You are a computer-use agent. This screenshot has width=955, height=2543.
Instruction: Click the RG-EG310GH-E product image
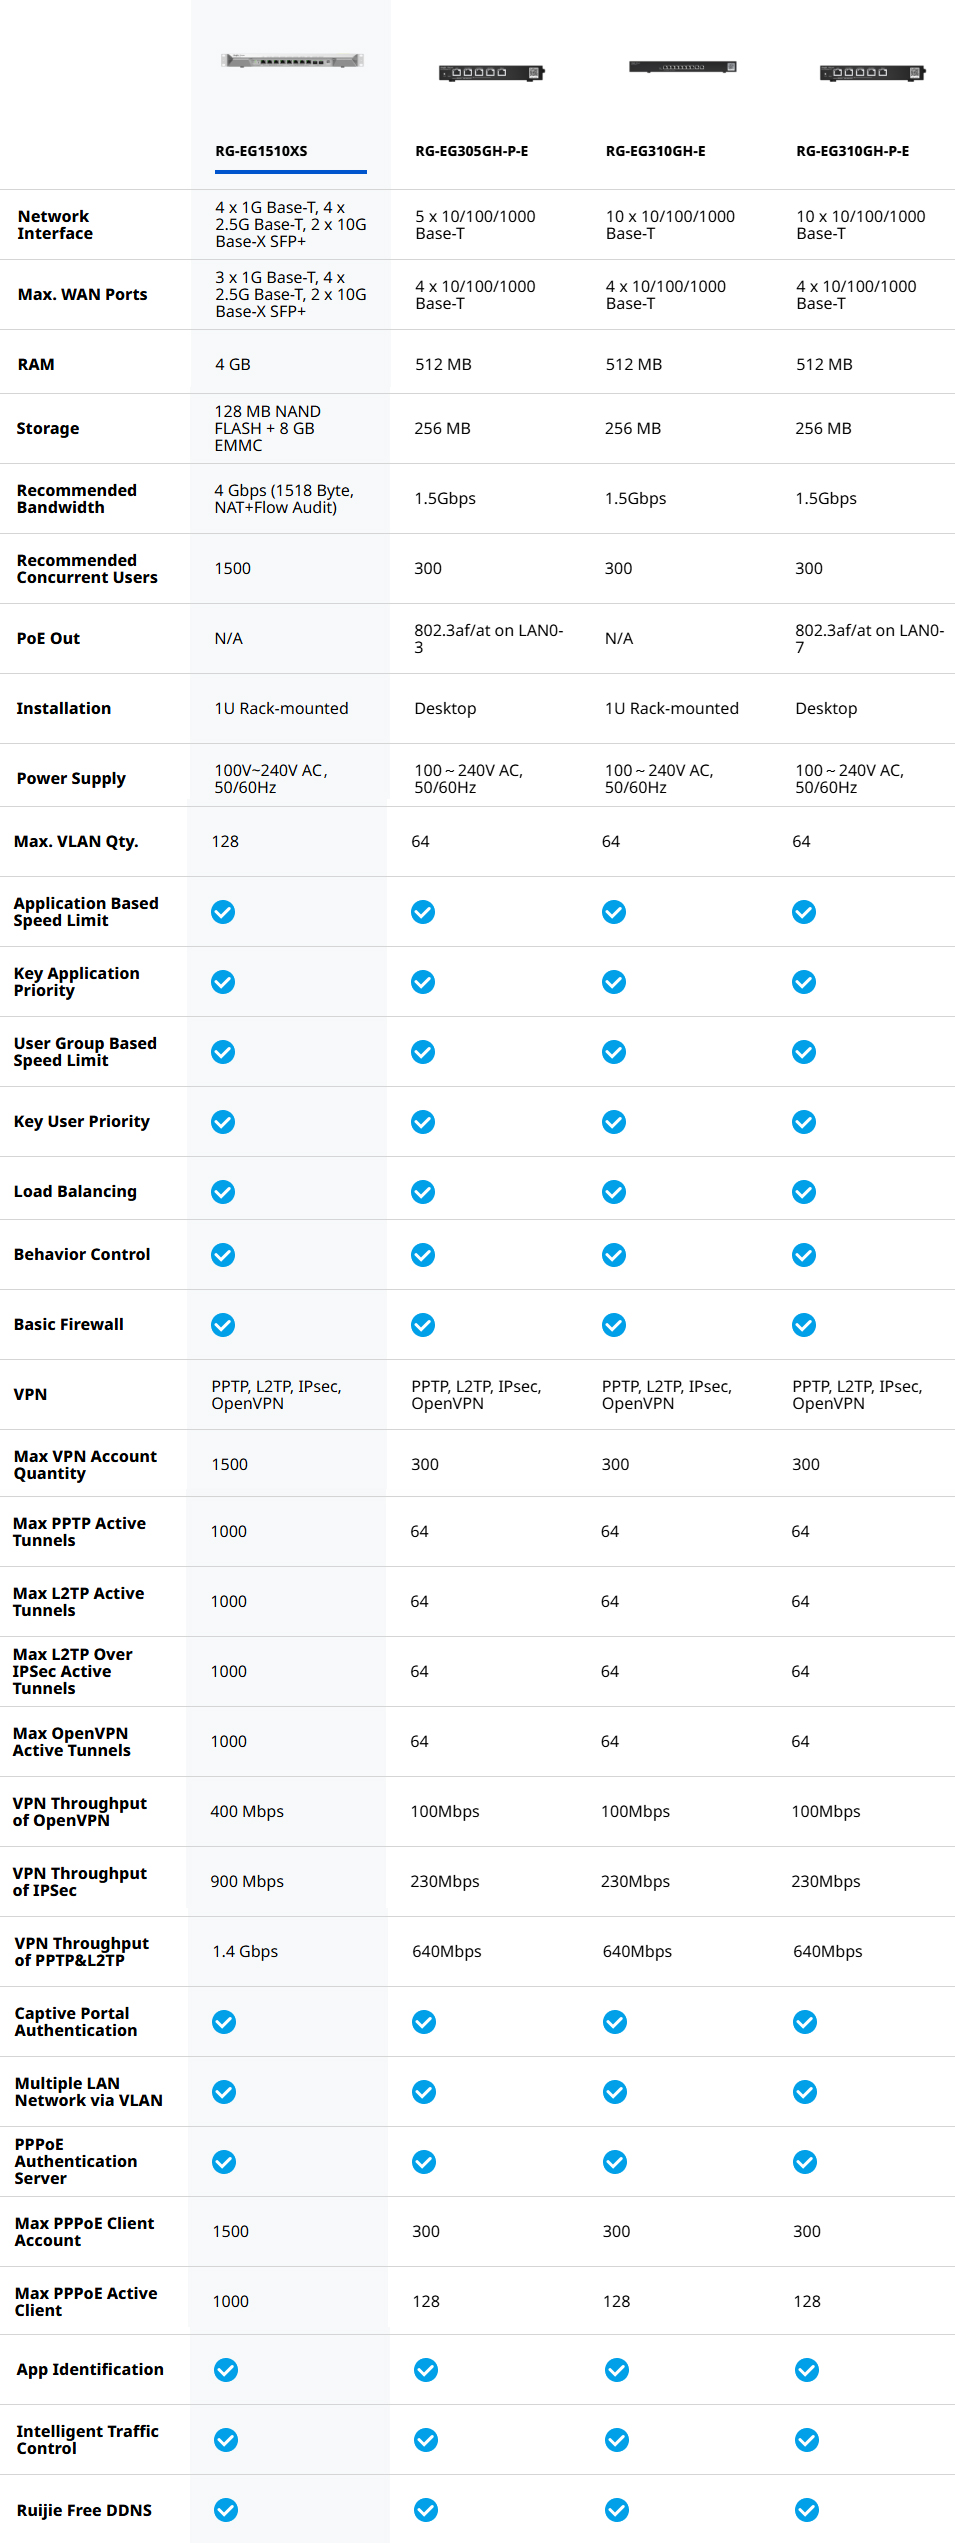[x=682, y=67]
